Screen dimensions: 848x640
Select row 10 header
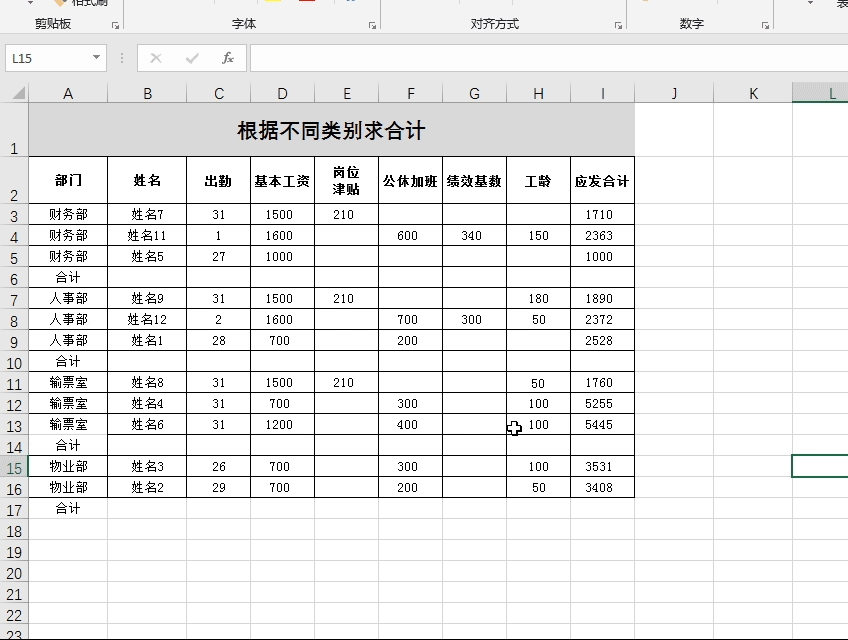coord(14,362)
